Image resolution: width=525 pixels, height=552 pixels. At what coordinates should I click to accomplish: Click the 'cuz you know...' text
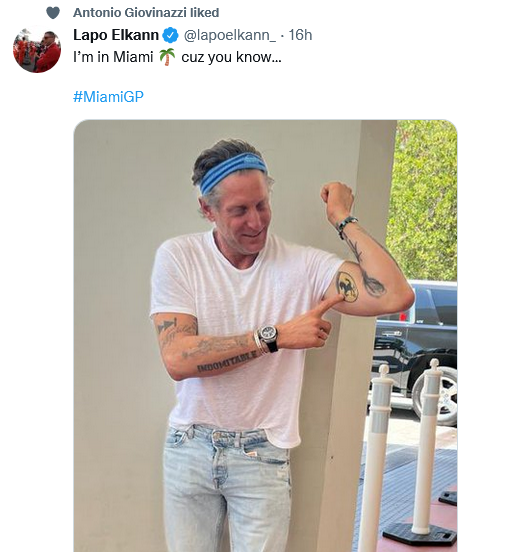(231, 57)
